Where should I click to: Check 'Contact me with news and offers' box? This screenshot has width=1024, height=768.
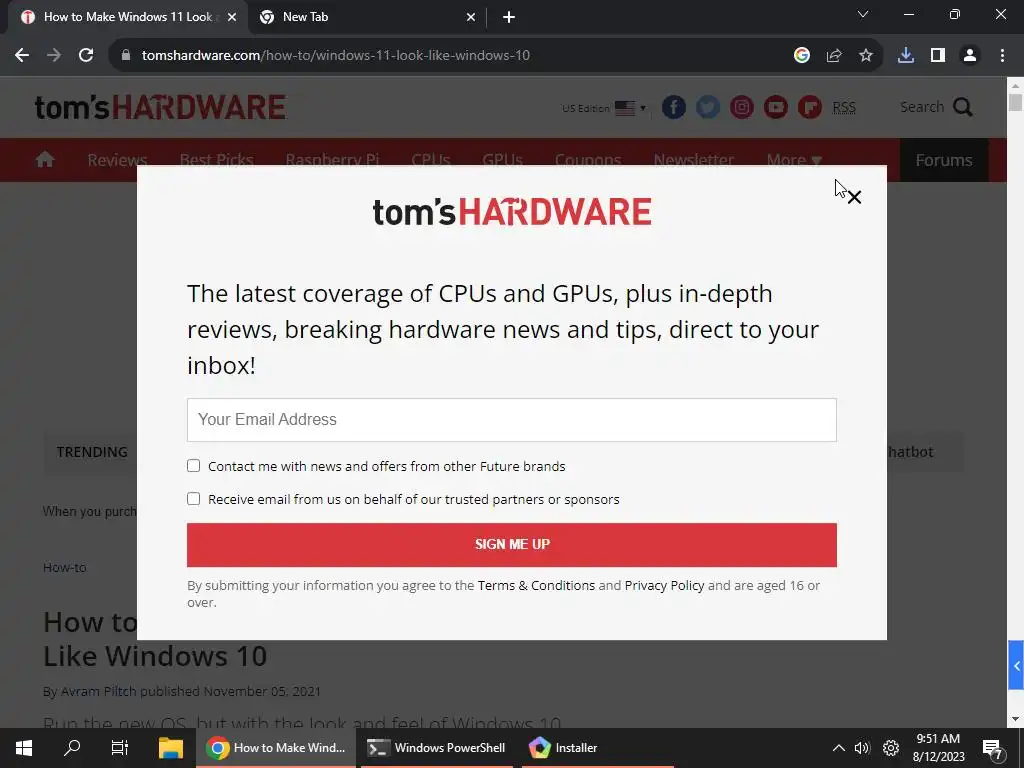click(x=193, y=466)
